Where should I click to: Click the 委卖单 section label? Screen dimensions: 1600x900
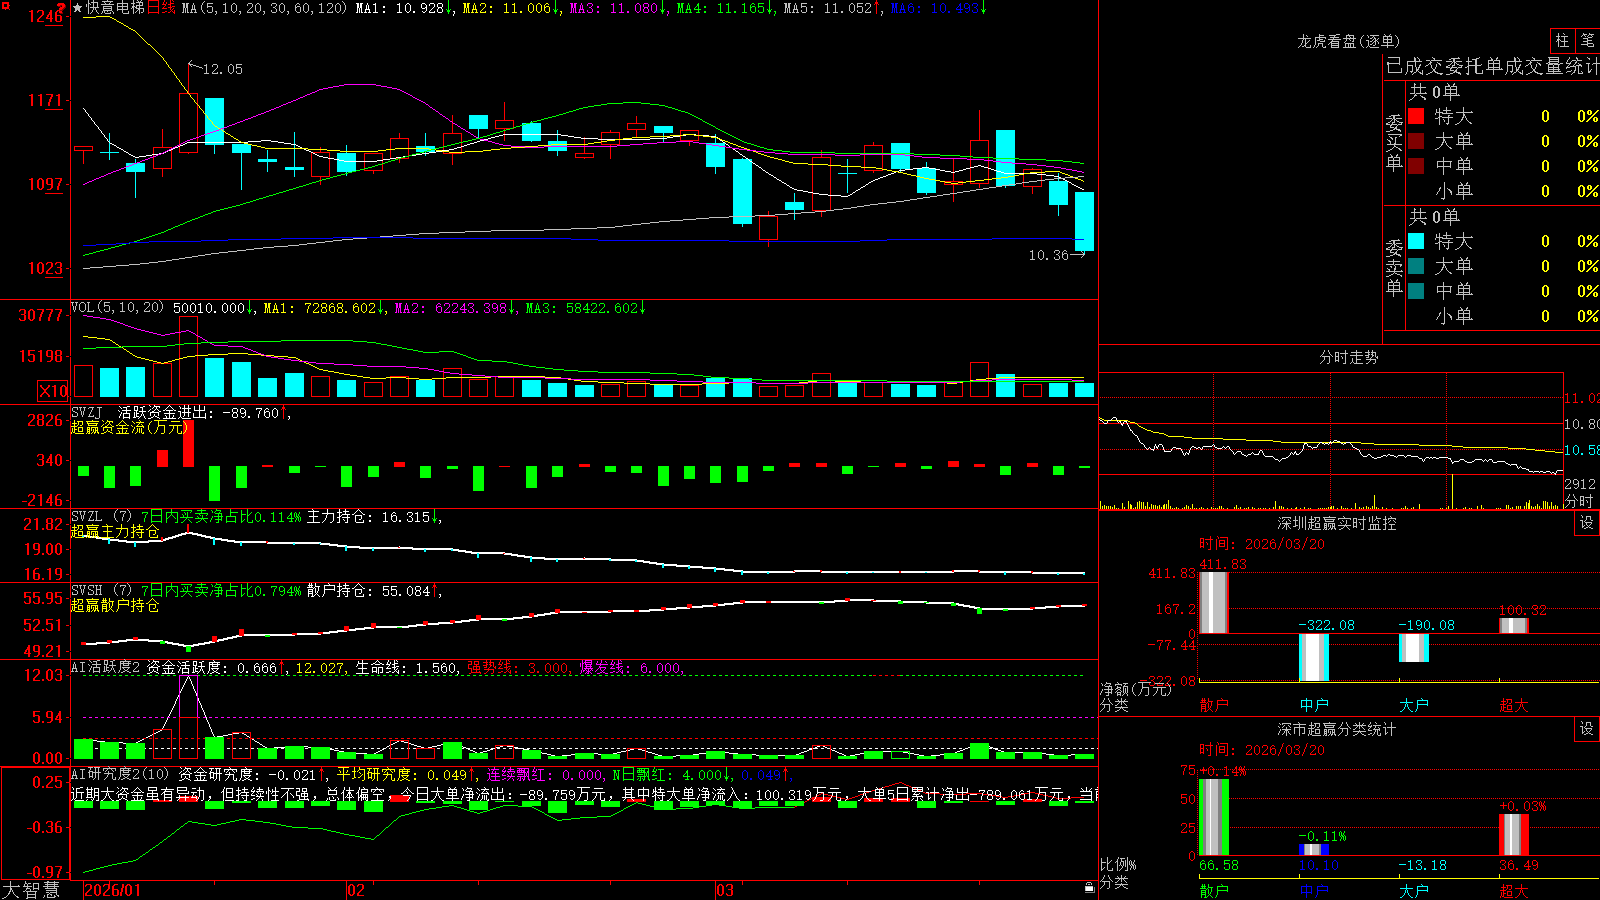1394,267
